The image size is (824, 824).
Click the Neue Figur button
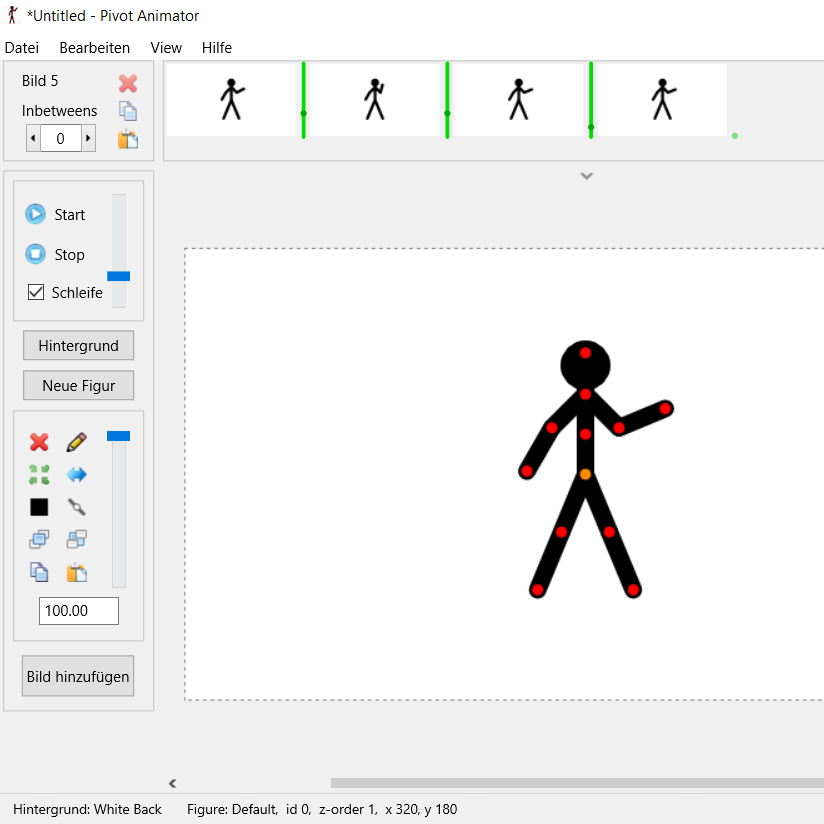tap(78, 385)
